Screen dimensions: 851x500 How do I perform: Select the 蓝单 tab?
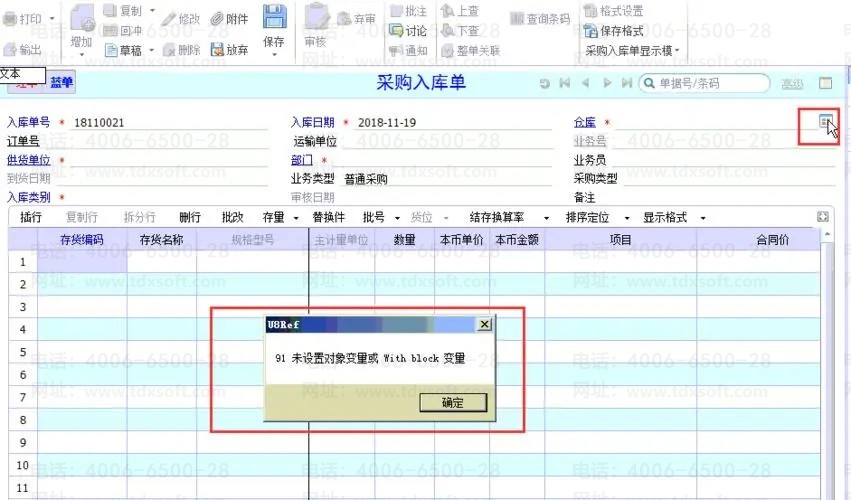coord(61,83)
